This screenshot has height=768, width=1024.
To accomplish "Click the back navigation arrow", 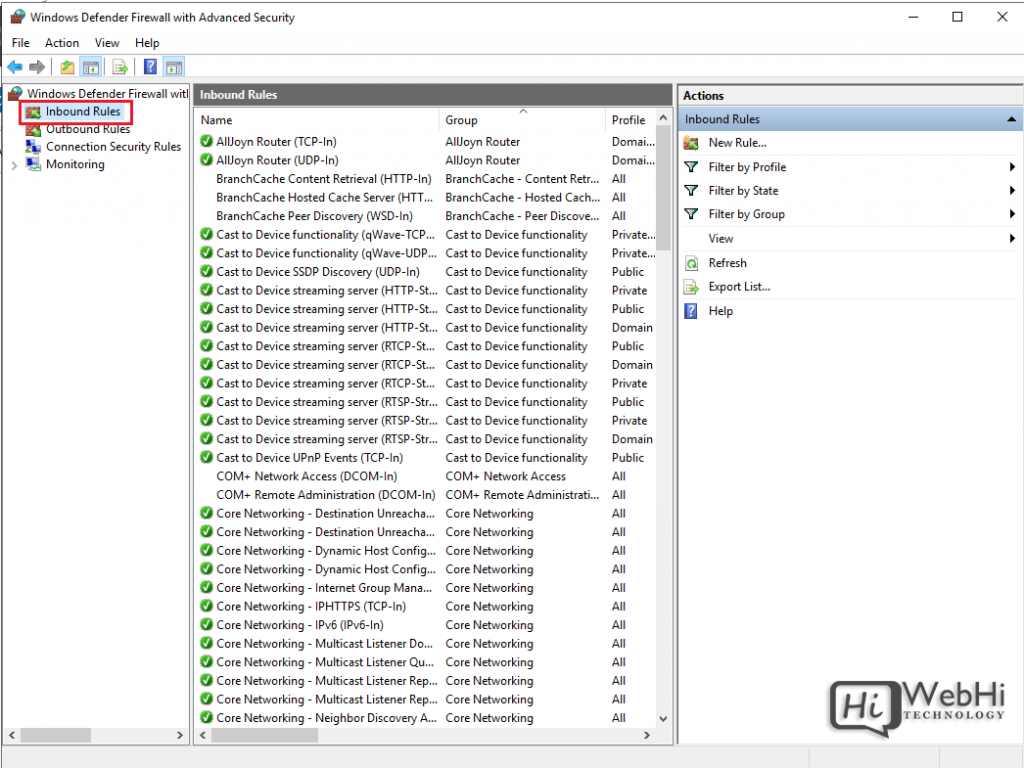I will pos(14,66).
